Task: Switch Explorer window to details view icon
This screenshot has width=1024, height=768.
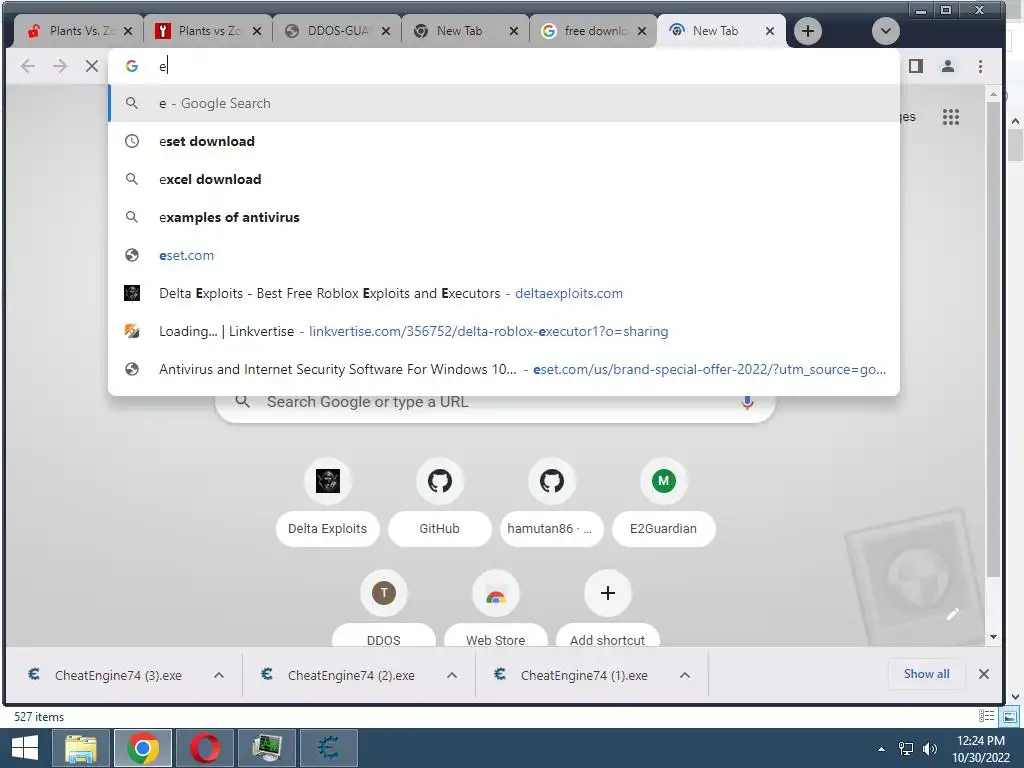Action: [986, 716]
